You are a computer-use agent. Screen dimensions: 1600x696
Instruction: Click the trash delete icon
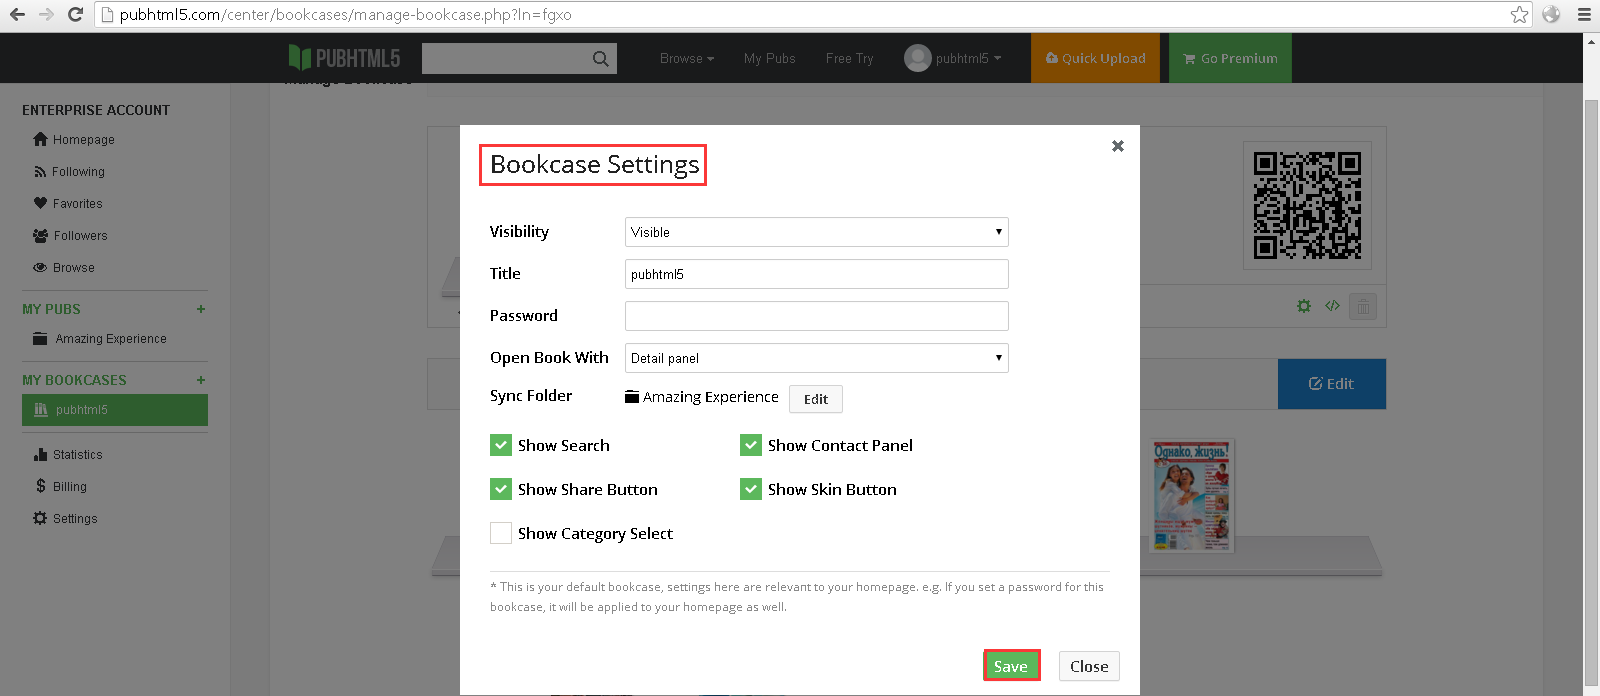pos(1363,306)
